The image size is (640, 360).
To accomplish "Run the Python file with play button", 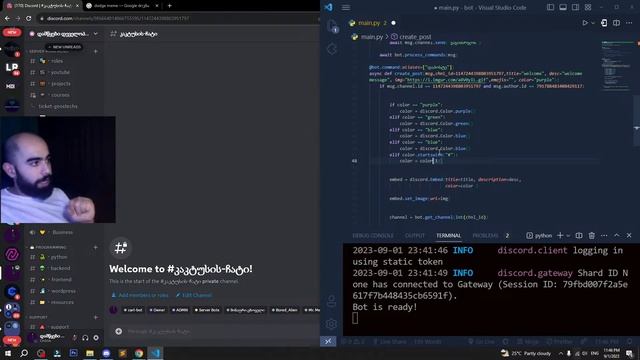I will point(585,23).
